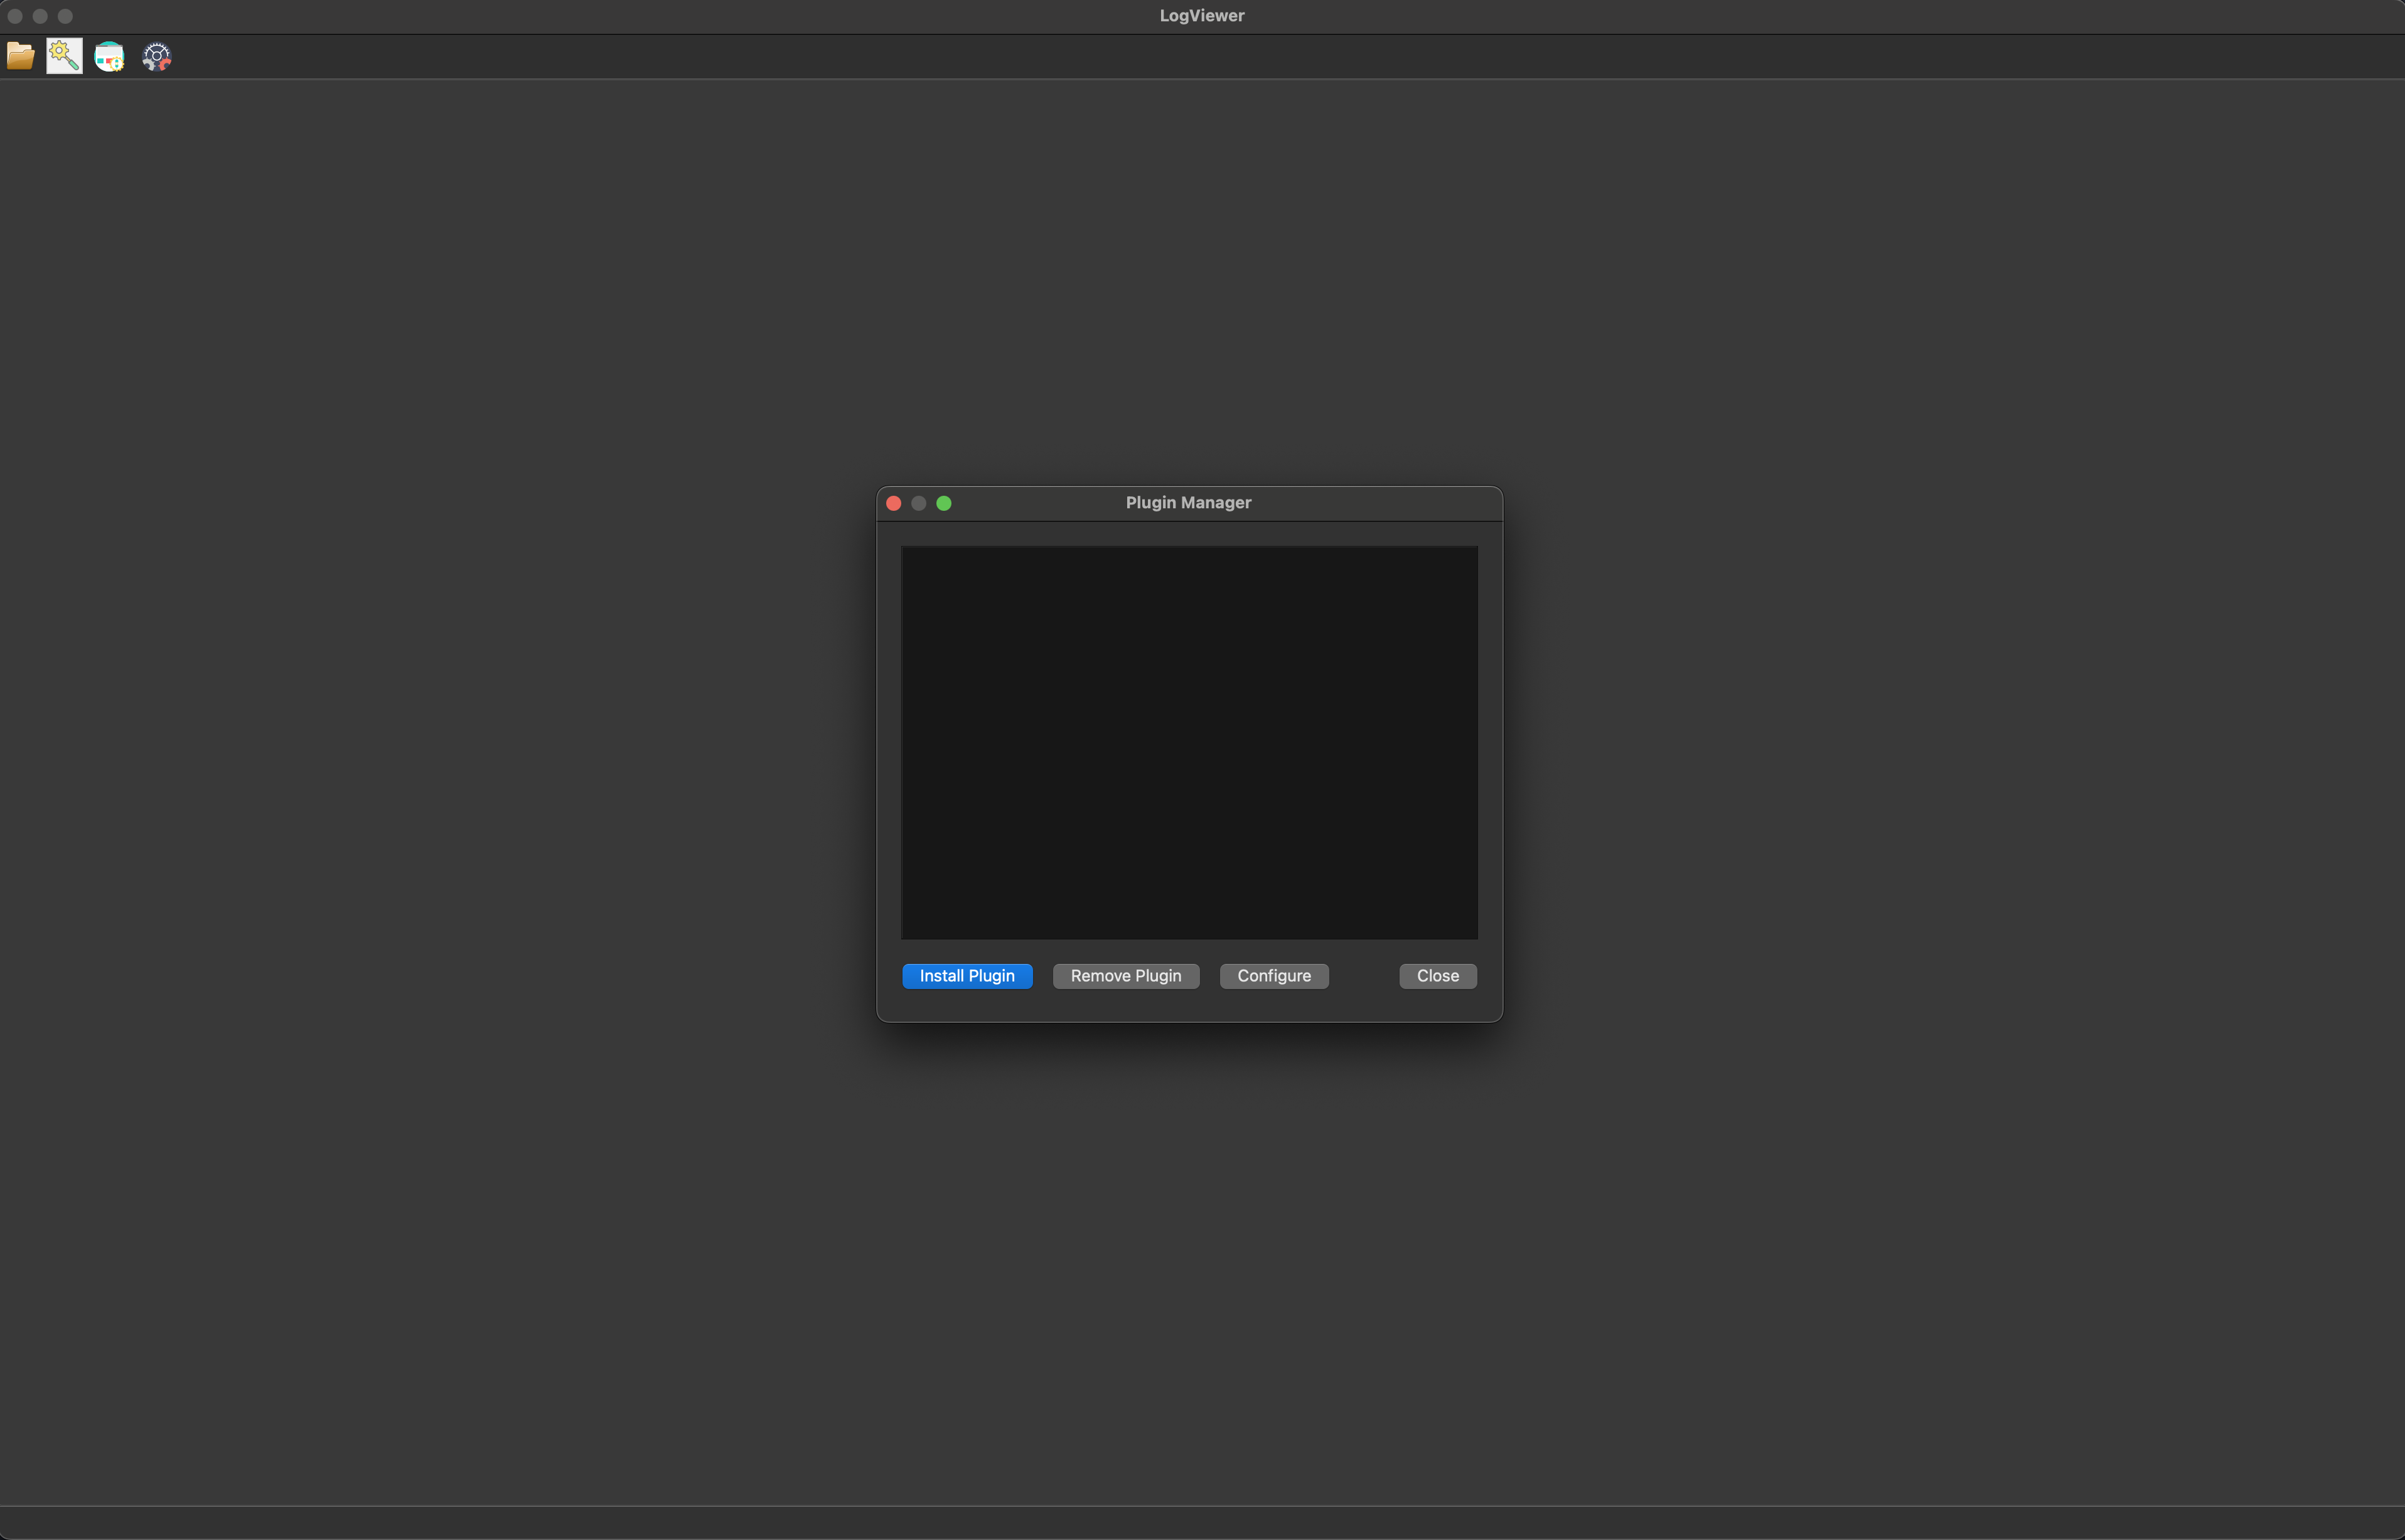
Task: Click the Close button in Plugin Manager
Action: (1438, 976)
